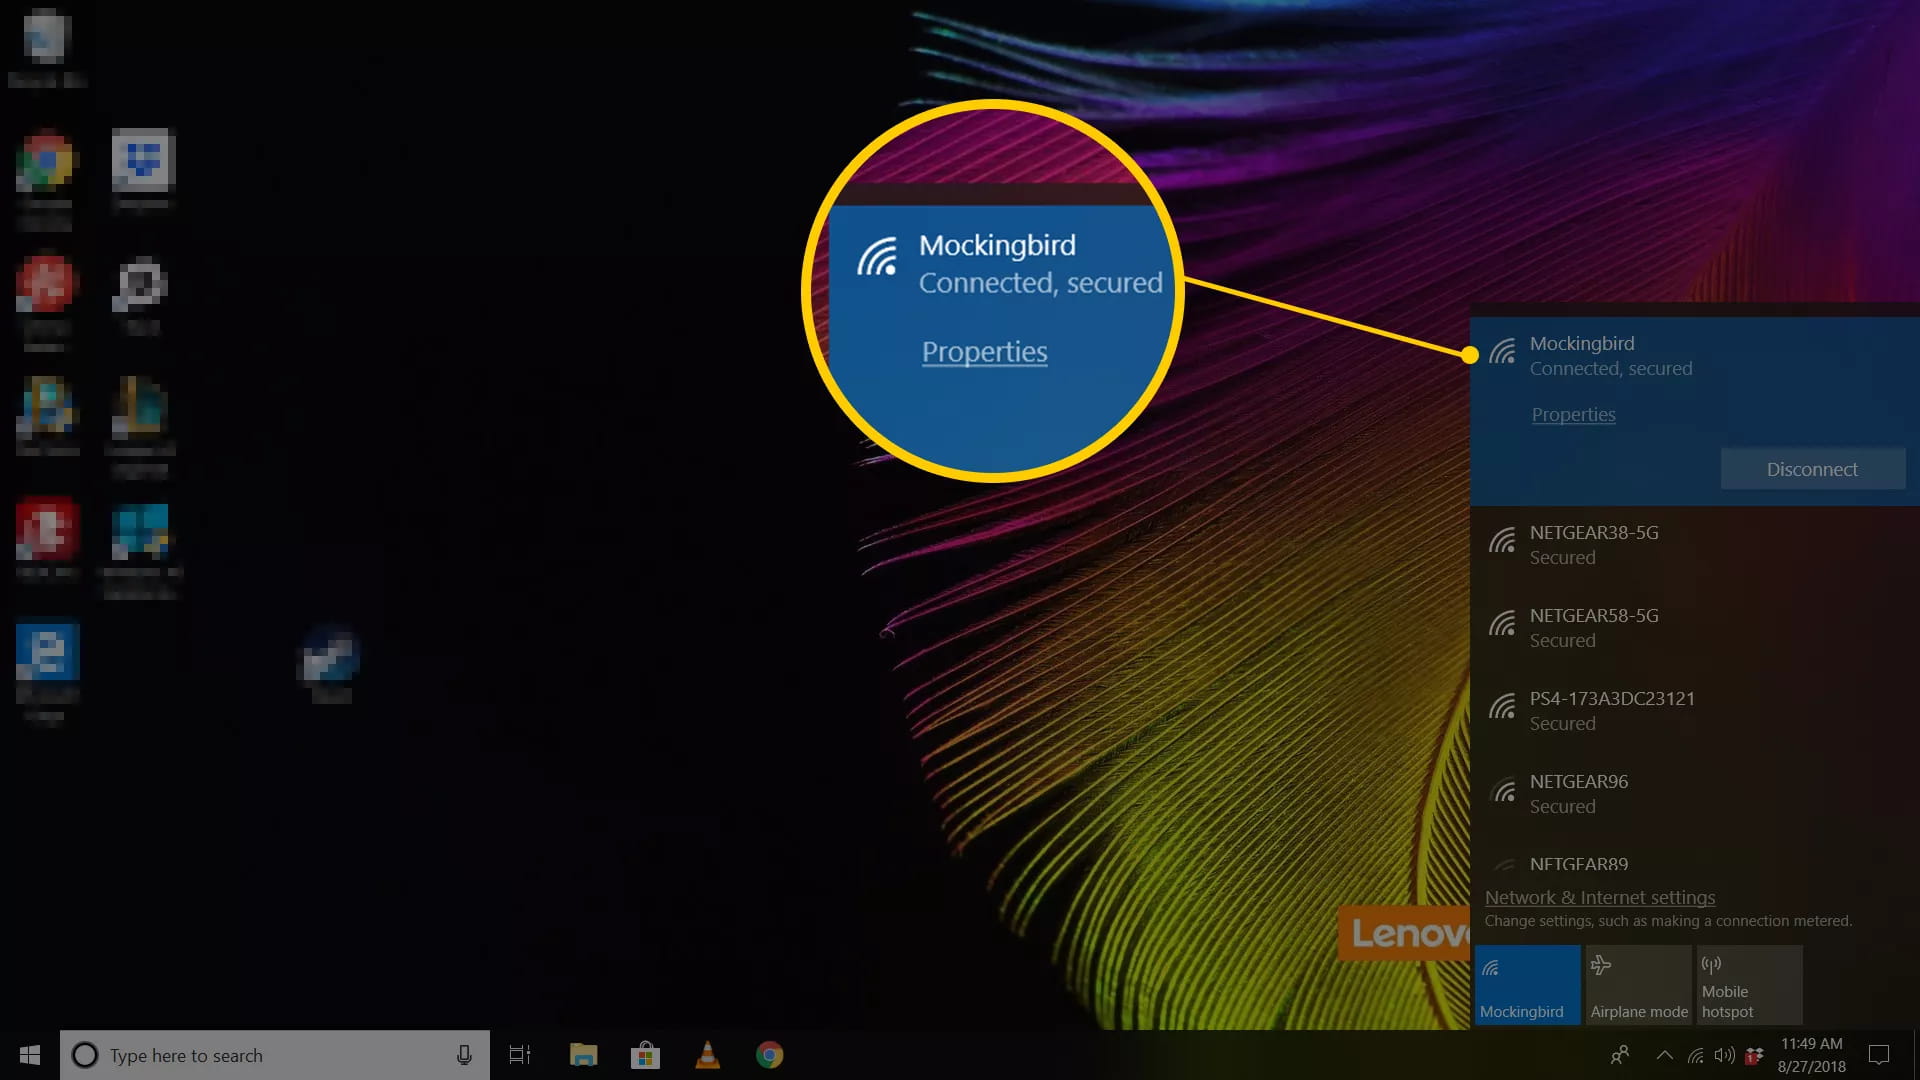Toggle the Mockingbird Wi-Fi quick tile
Viewport: 1920px width, 1080px height.
tap(1527, 985)
